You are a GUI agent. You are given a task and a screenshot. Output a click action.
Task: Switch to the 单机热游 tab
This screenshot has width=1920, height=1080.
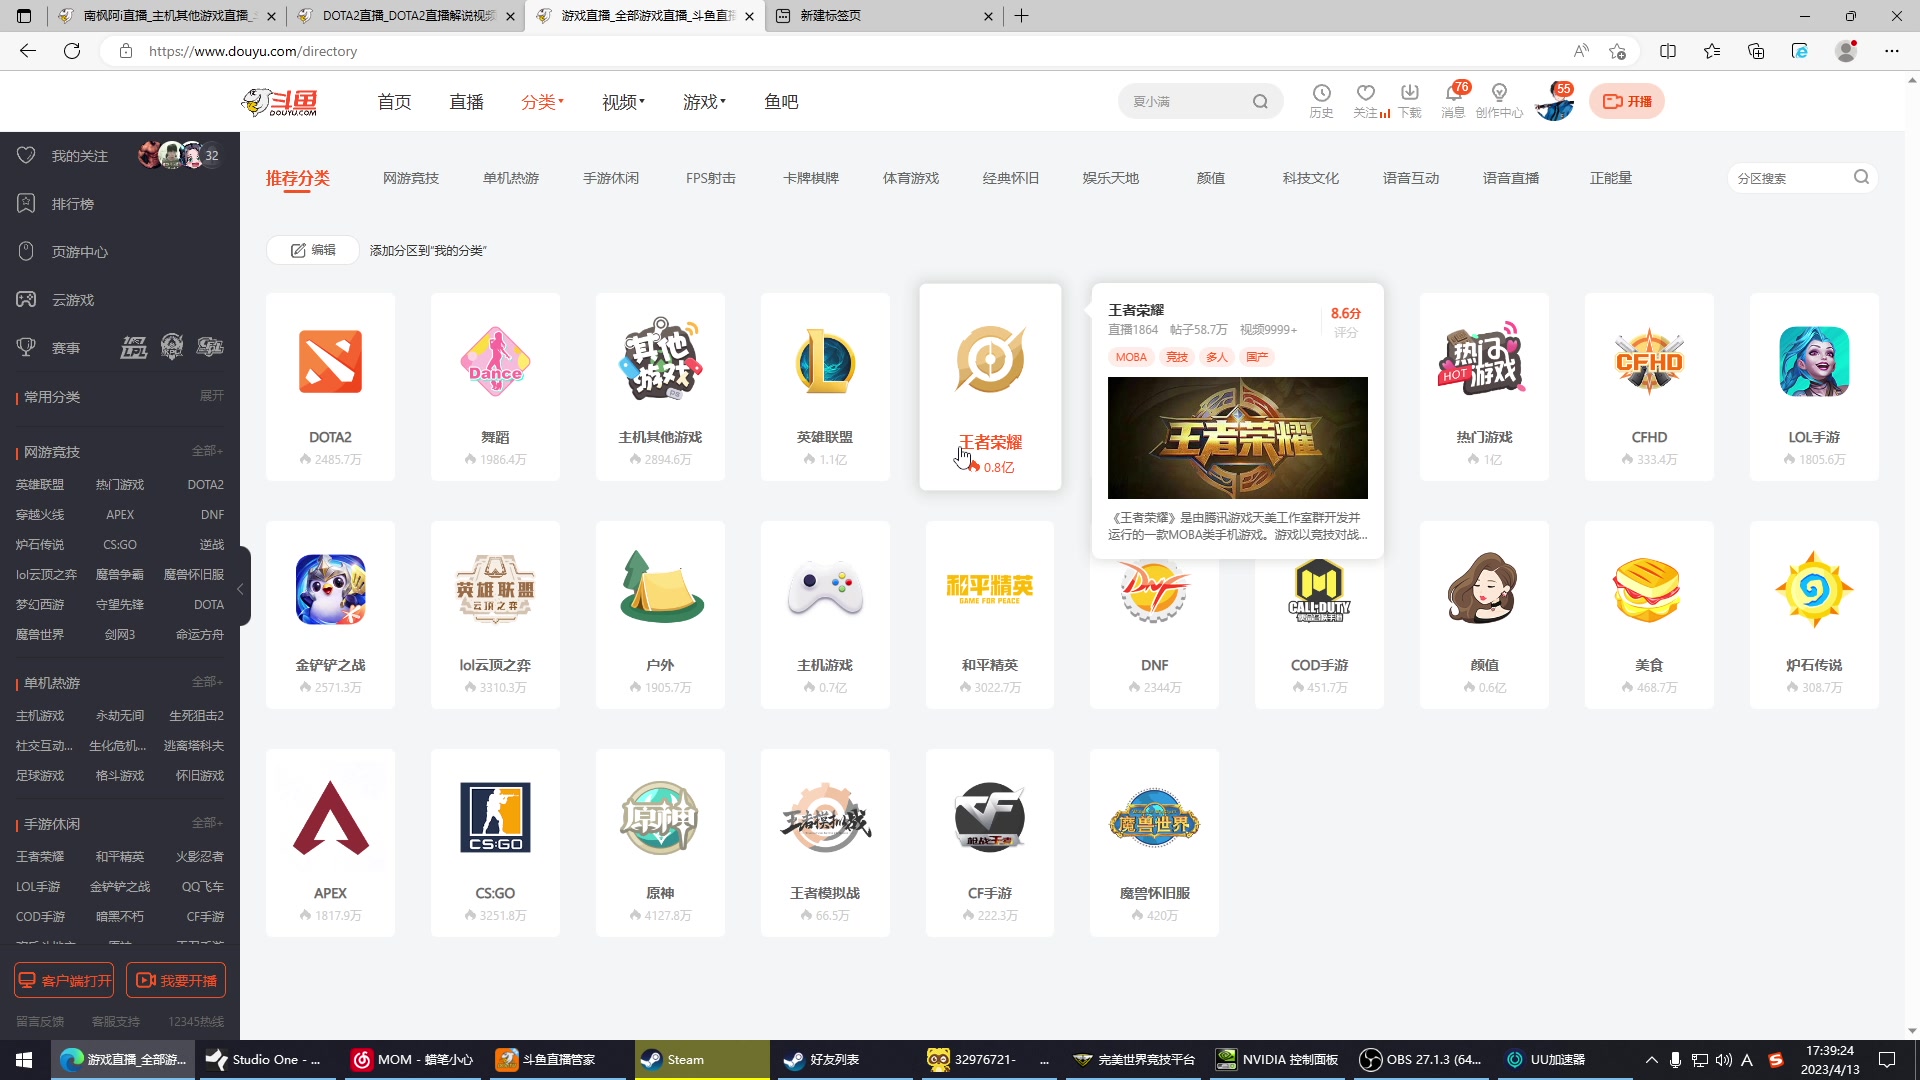tap(510, 178)
